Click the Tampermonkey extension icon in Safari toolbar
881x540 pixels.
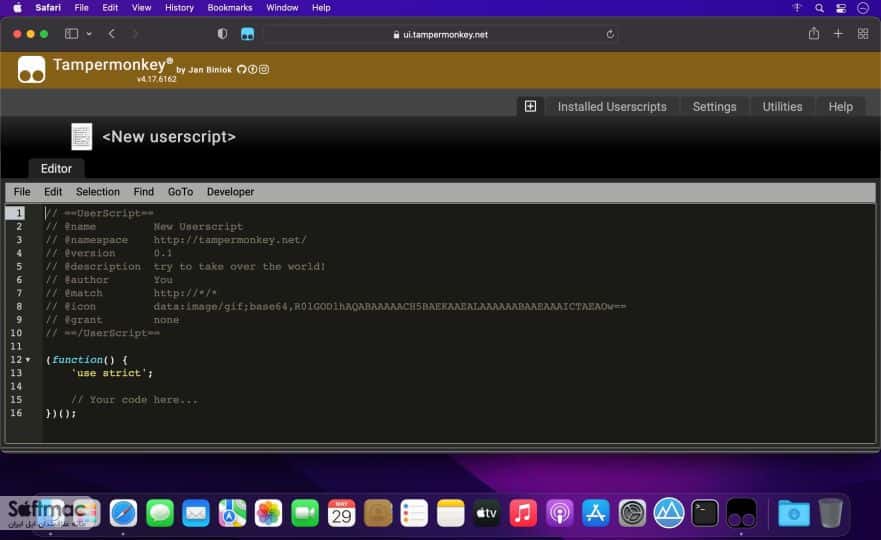(x=247, y=34)
